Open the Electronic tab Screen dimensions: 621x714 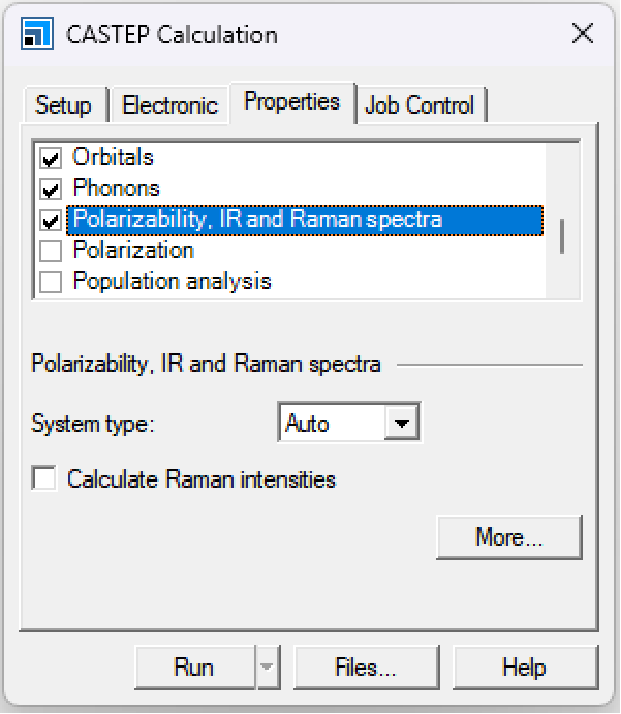(x=169, y=105)
